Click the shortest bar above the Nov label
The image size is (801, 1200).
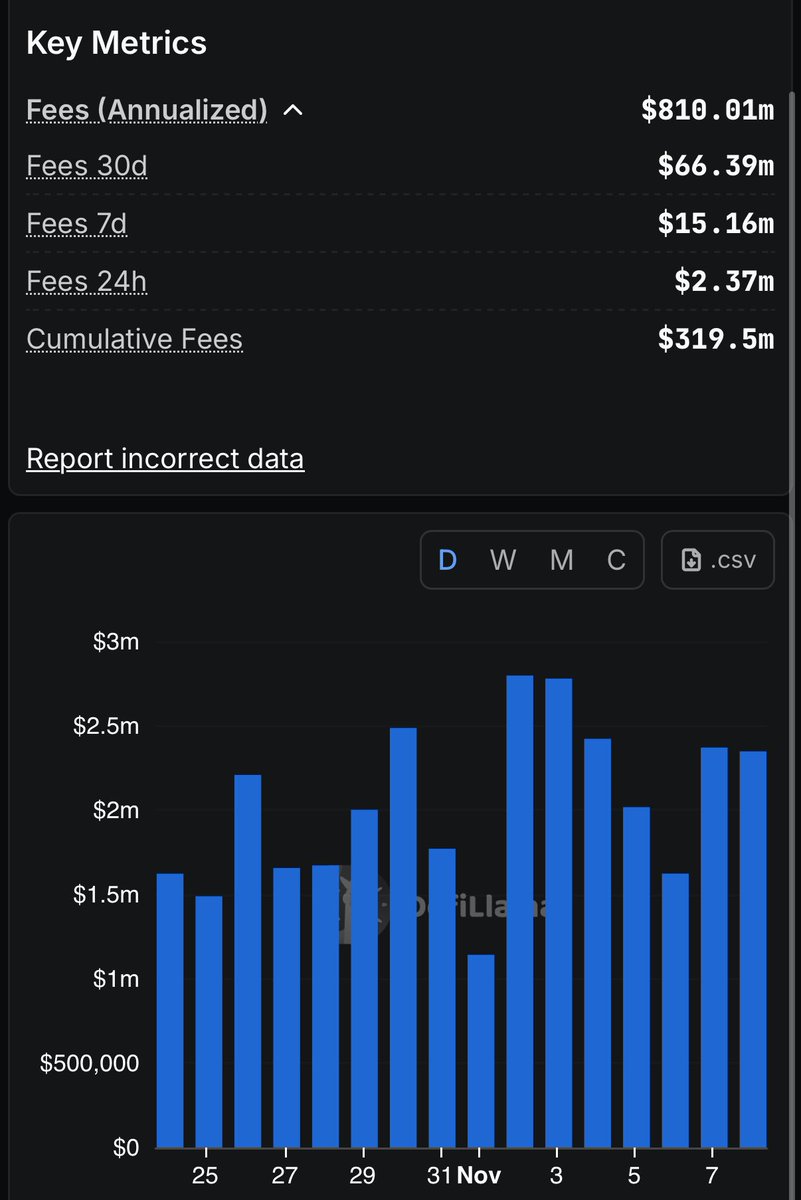click(481, 1051)
